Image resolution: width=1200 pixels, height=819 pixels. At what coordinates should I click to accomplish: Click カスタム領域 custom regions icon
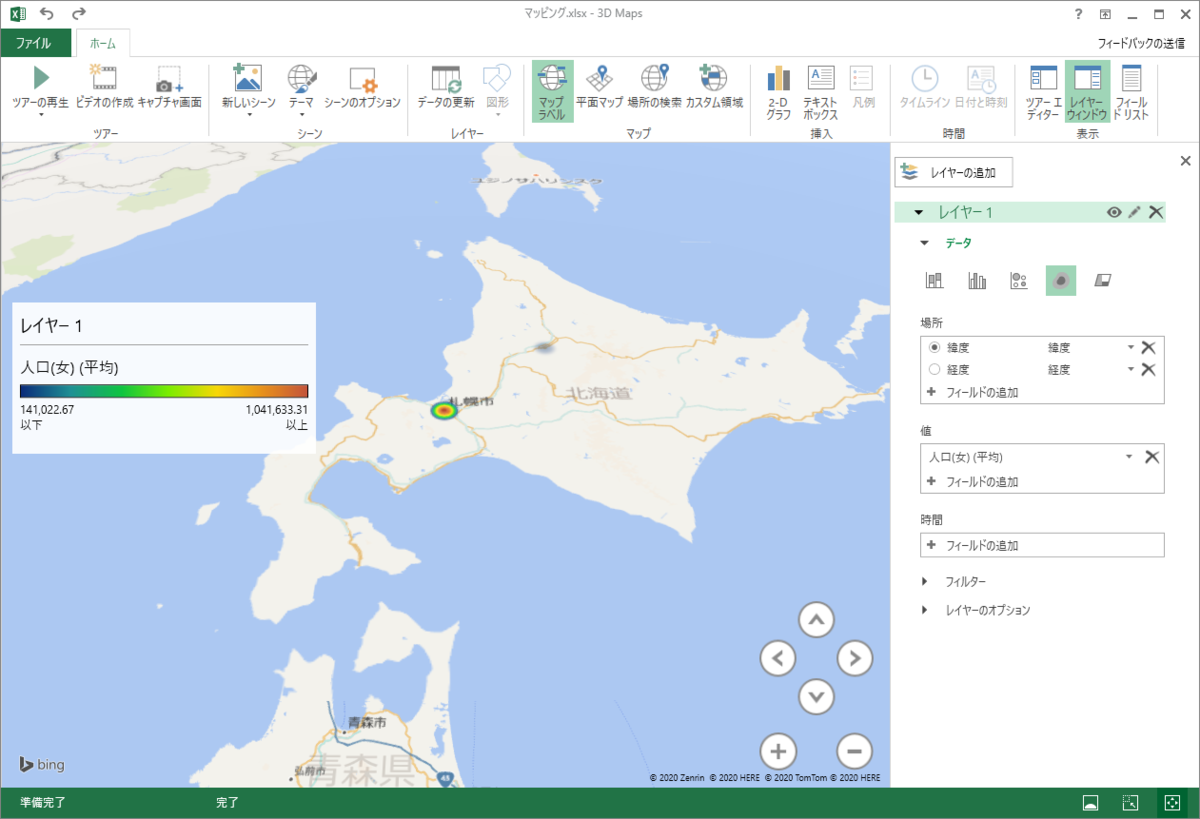[713, 78]
